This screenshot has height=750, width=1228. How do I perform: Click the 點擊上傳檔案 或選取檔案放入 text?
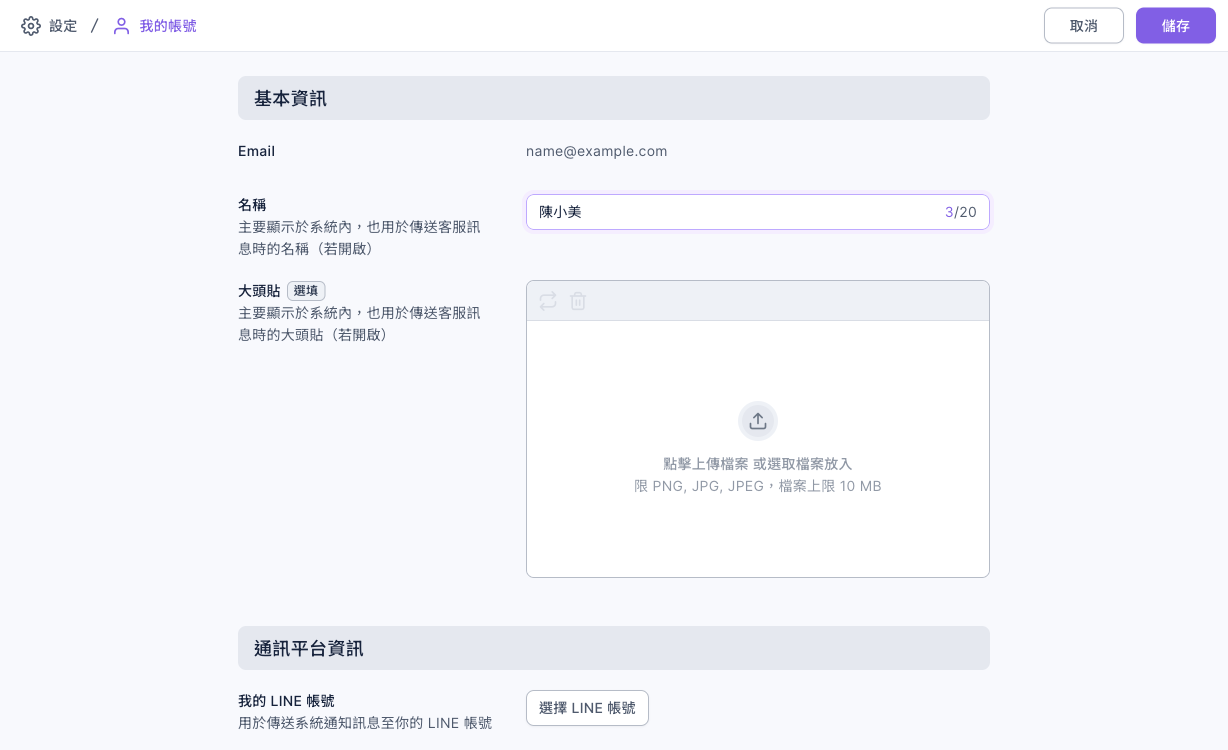[758, 464]
